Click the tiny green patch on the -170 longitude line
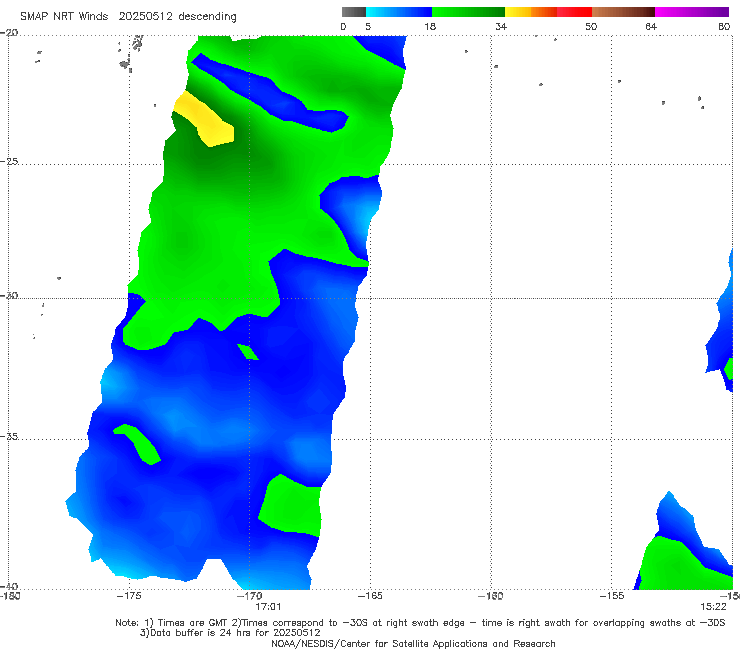The height and width of the screenshot is (650, 740). (248, 352)
